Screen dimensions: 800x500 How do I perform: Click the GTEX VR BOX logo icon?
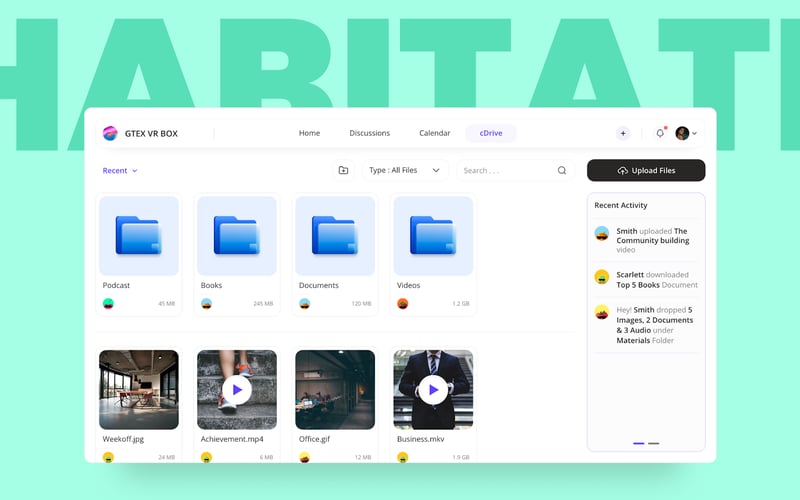click(x=110, y=133)
